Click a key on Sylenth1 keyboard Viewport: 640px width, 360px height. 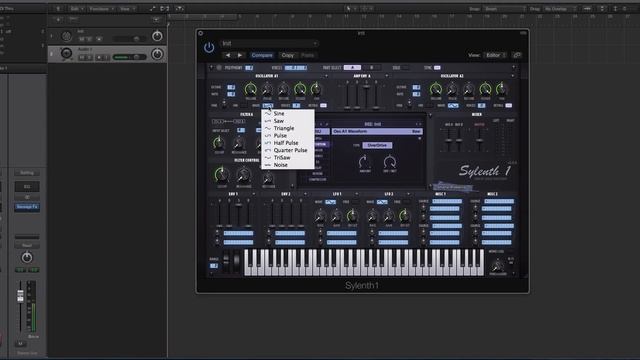click(x=364, y=262)
